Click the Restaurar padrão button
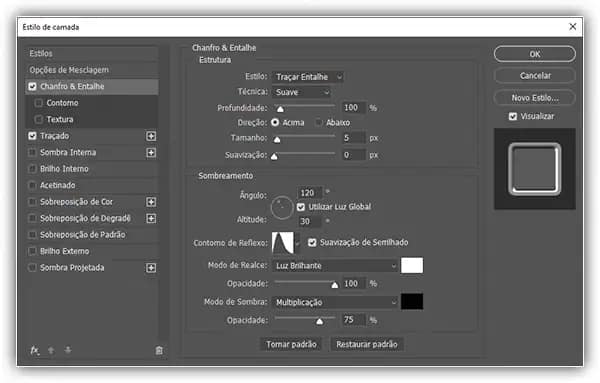Viewport: 600px width, 383px height. [x=367, y=344]
